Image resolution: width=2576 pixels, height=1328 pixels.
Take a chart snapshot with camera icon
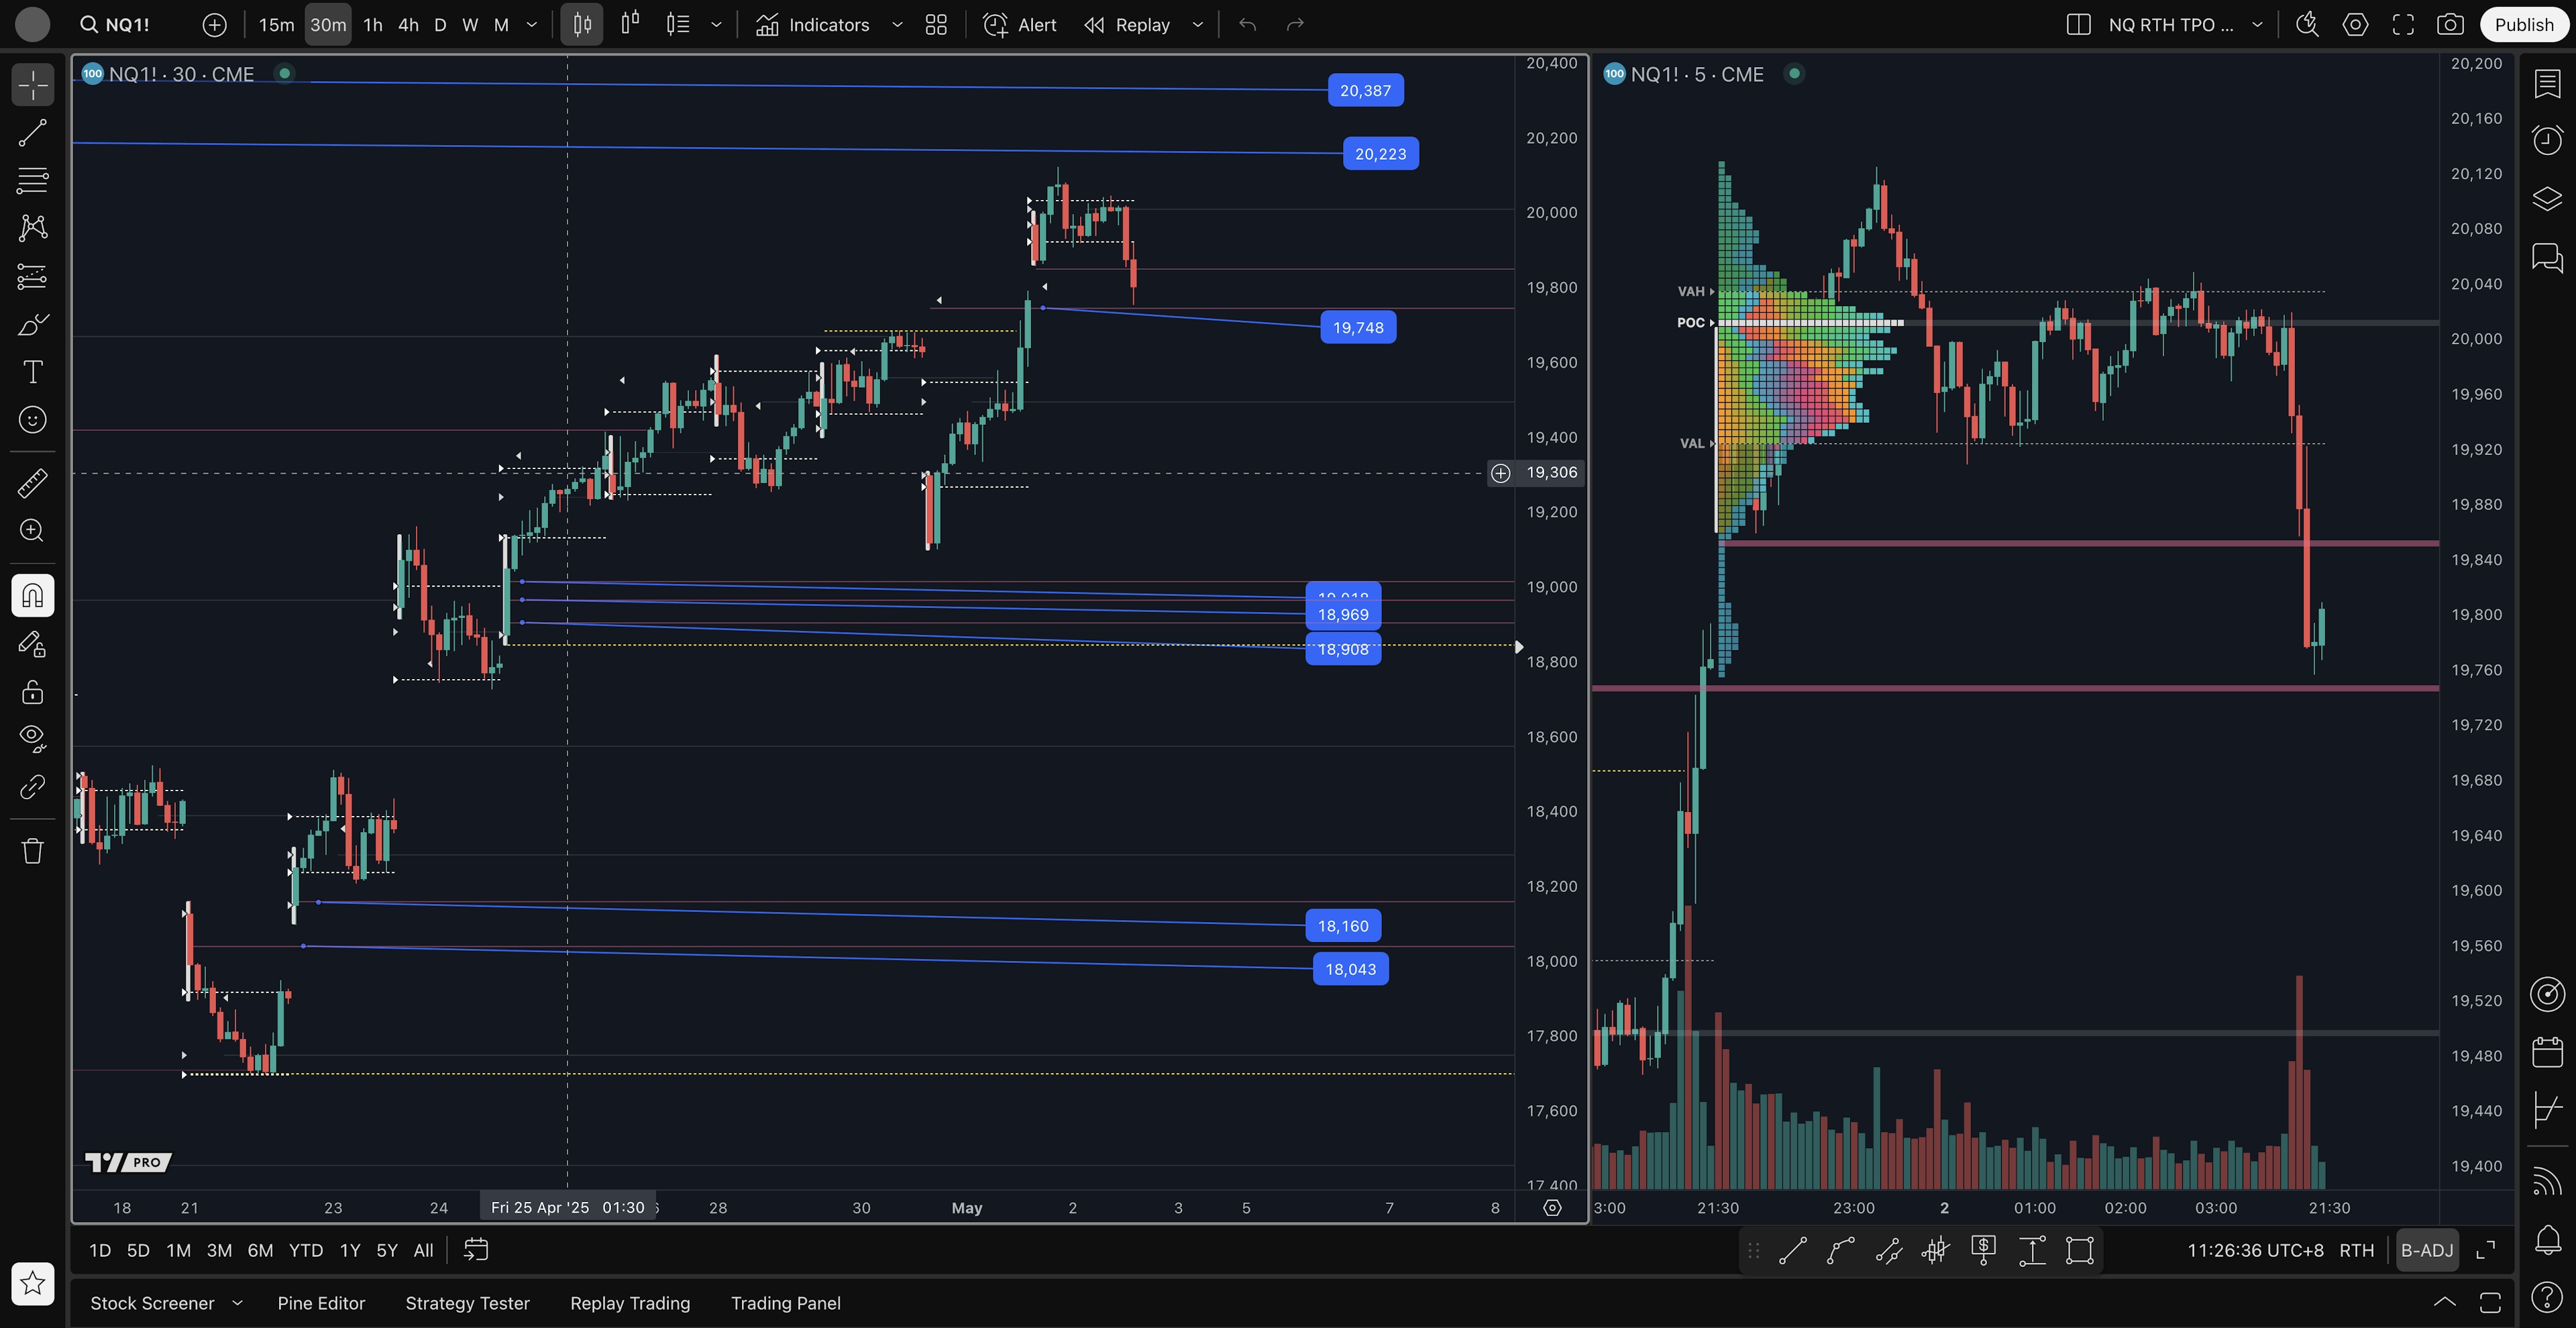point(2449,25)
